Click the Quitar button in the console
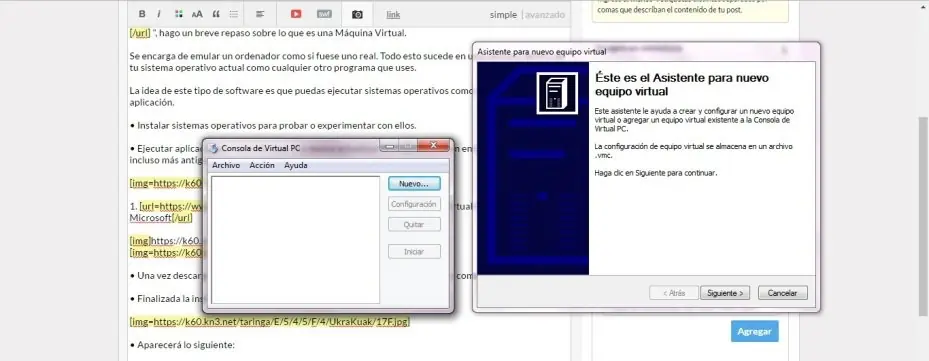 [414, 225]
